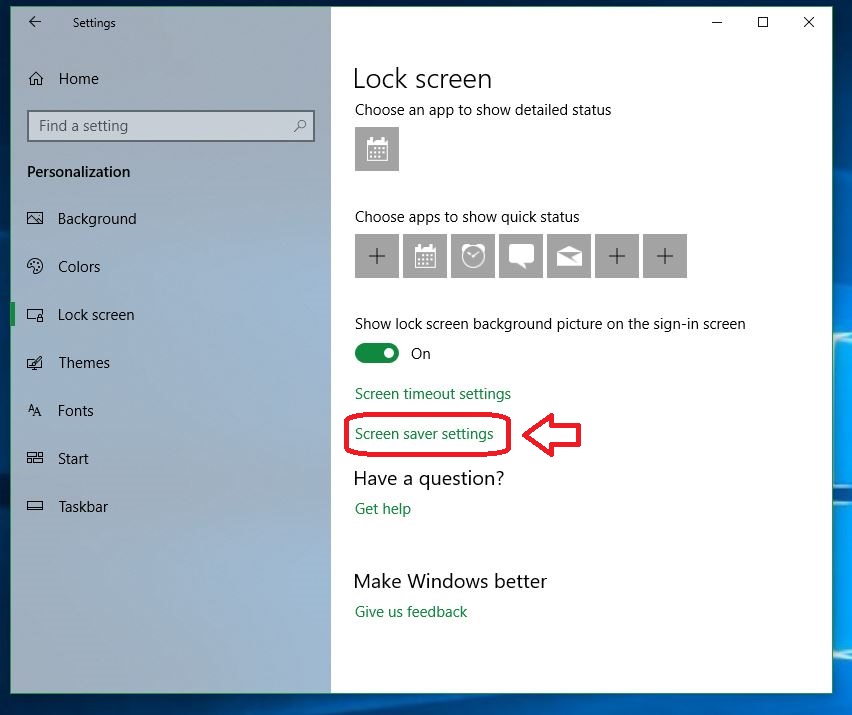This screenshot has width=852, height=715.
Task: Click Give us feedback
Action: pos(410,611)
